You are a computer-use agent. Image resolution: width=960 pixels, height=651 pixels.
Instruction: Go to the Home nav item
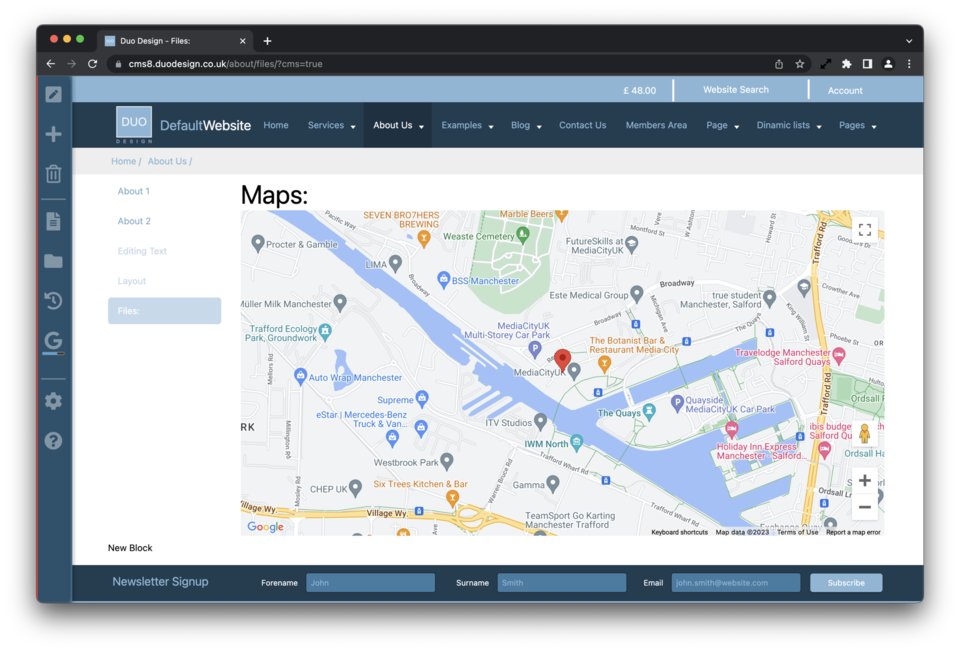click(x=276, y=125)
